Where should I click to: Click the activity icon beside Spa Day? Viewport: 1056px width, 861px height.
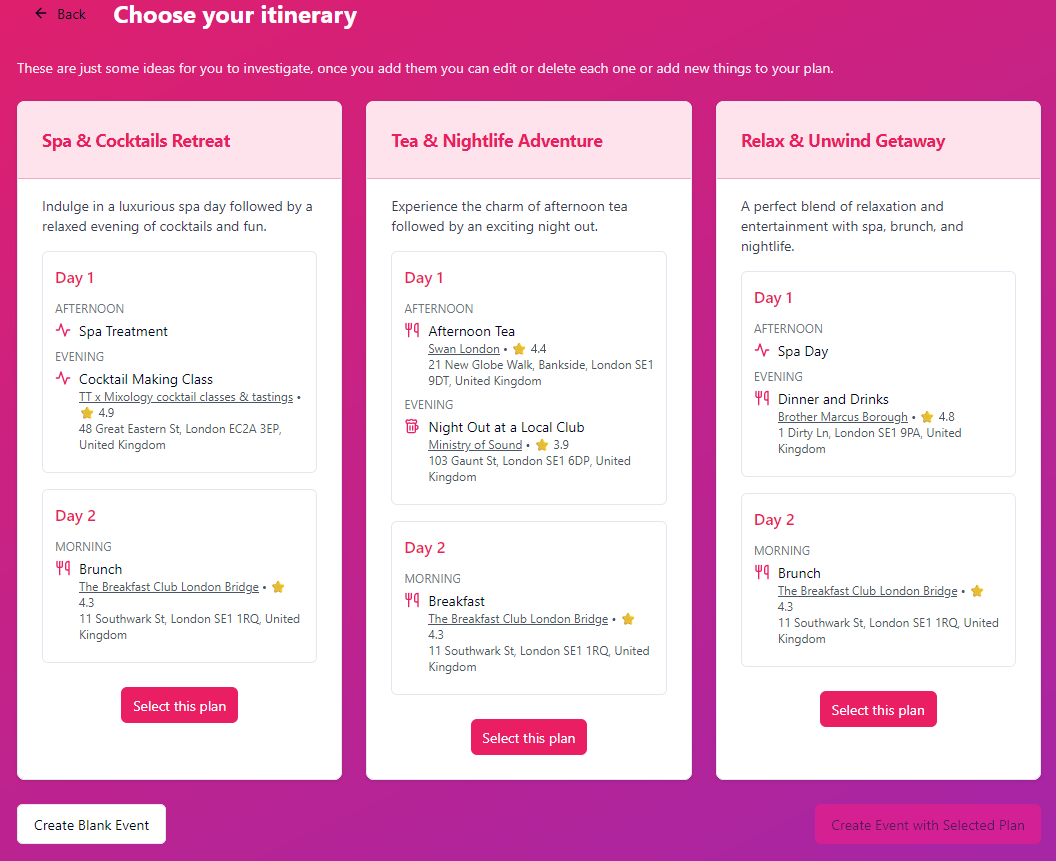762,350
